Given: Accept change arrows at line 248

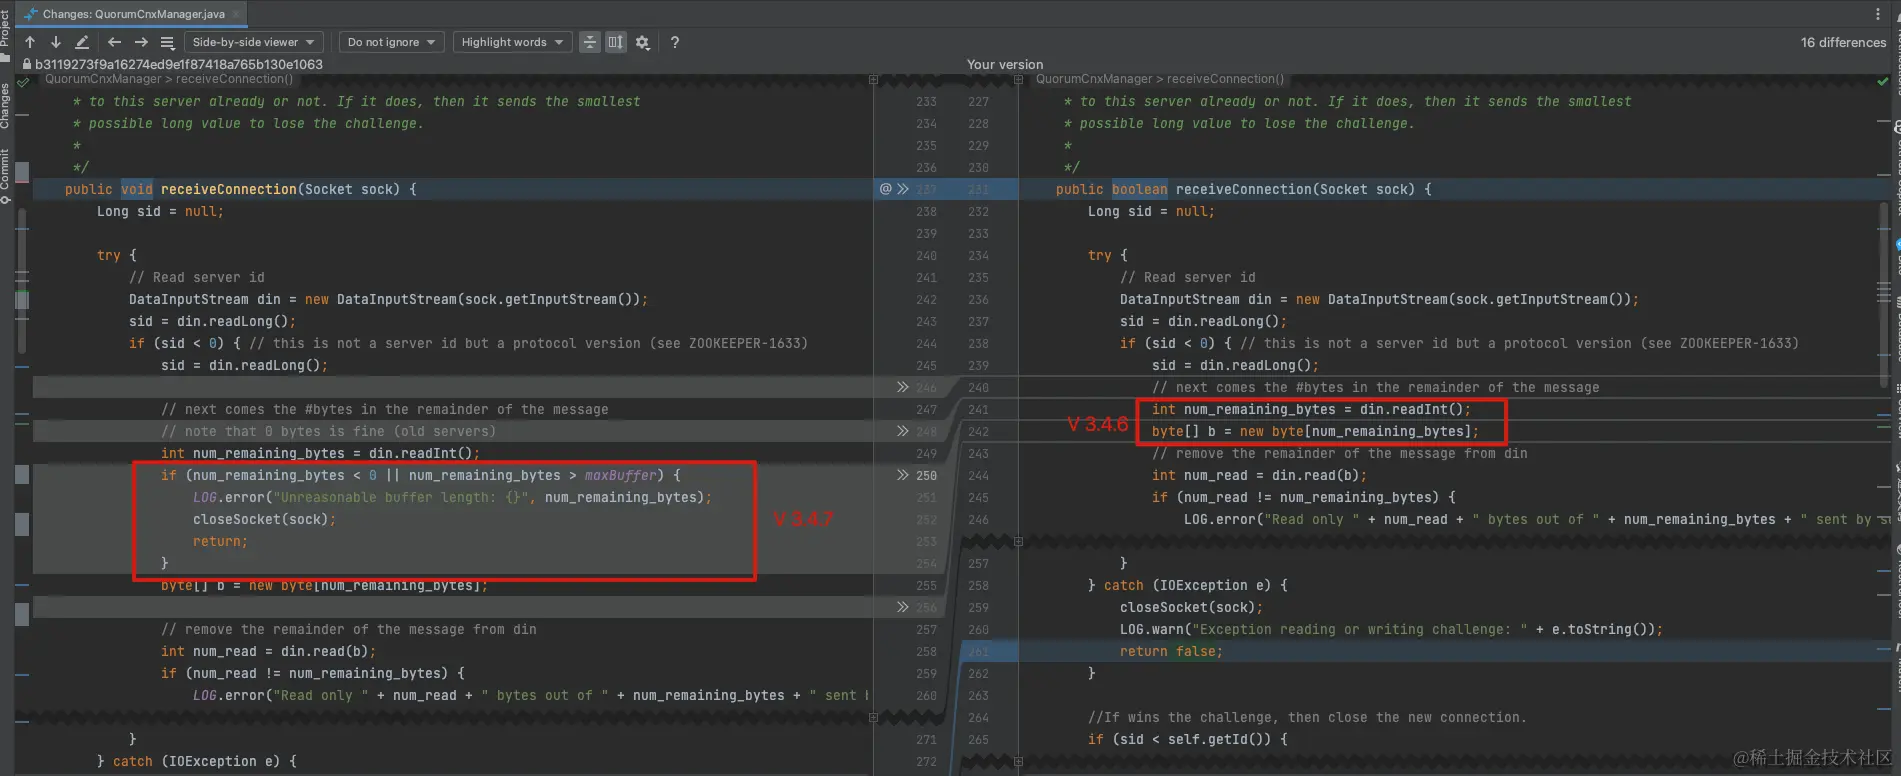Looking at the screenshot, I should pyautogui.click(x=903, y=431).
